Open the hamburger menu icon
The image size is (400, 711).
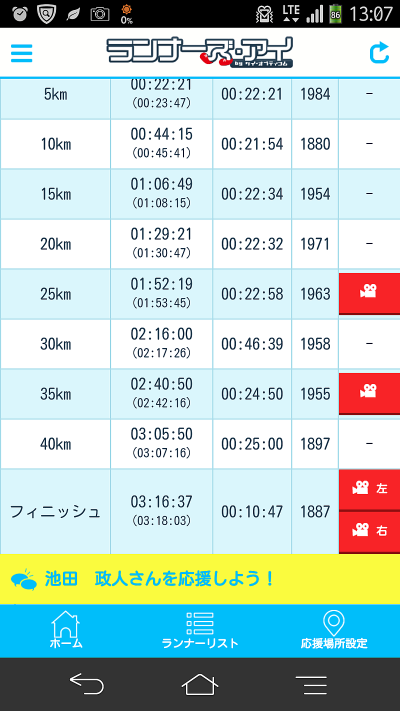click(21, 53)
